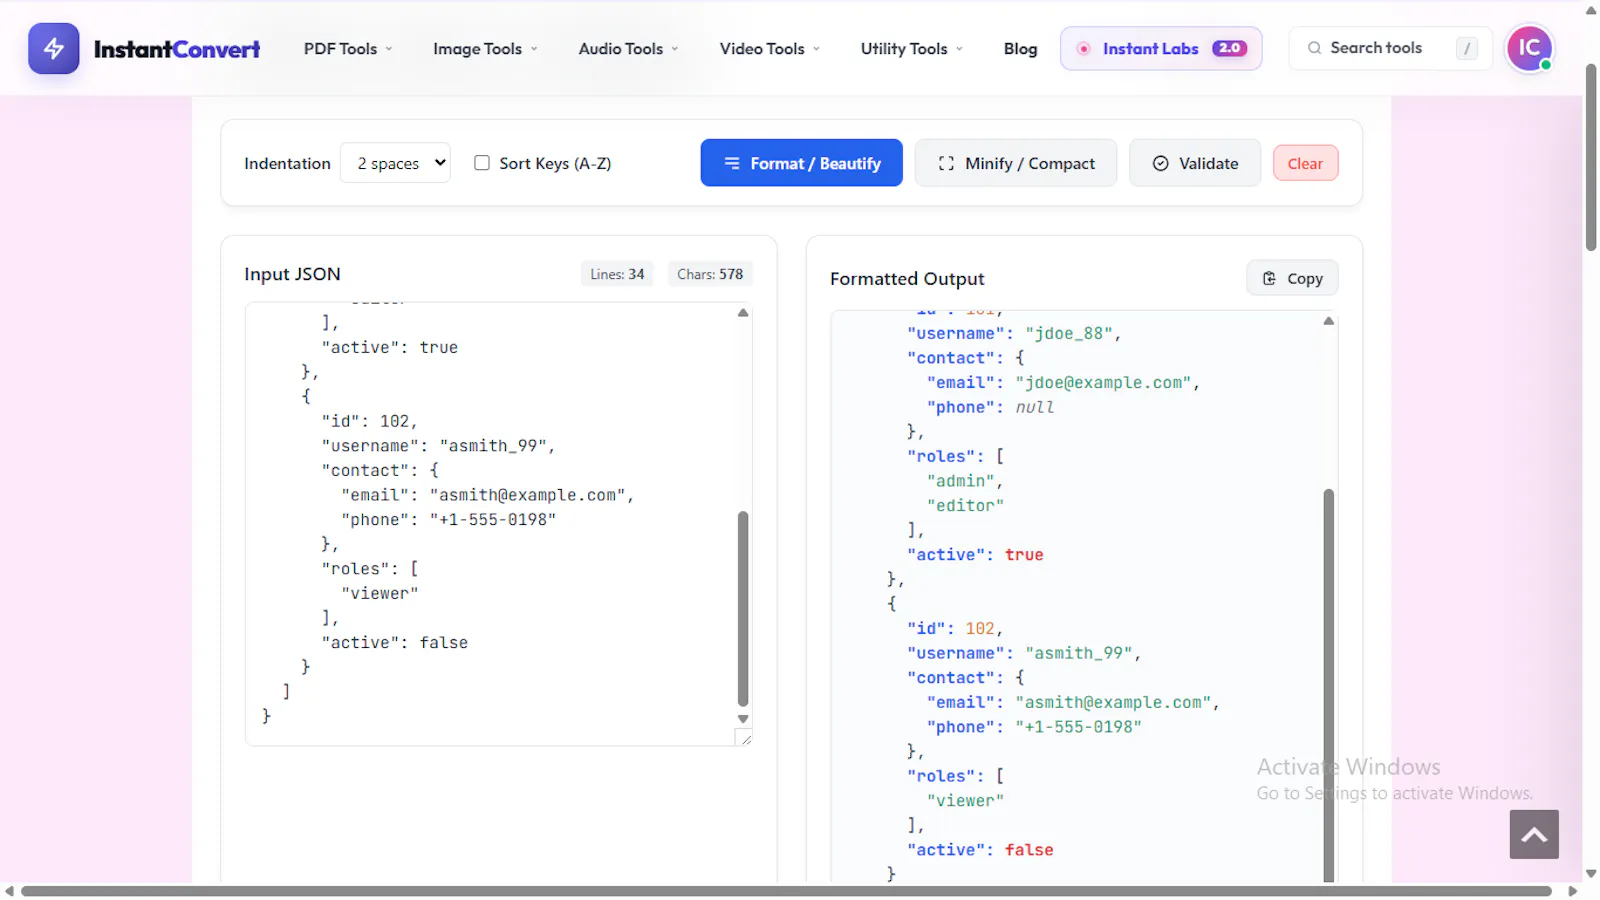Open the Indentation spaces dropdown
This screenshot has width=1600, height=900.
395,163
